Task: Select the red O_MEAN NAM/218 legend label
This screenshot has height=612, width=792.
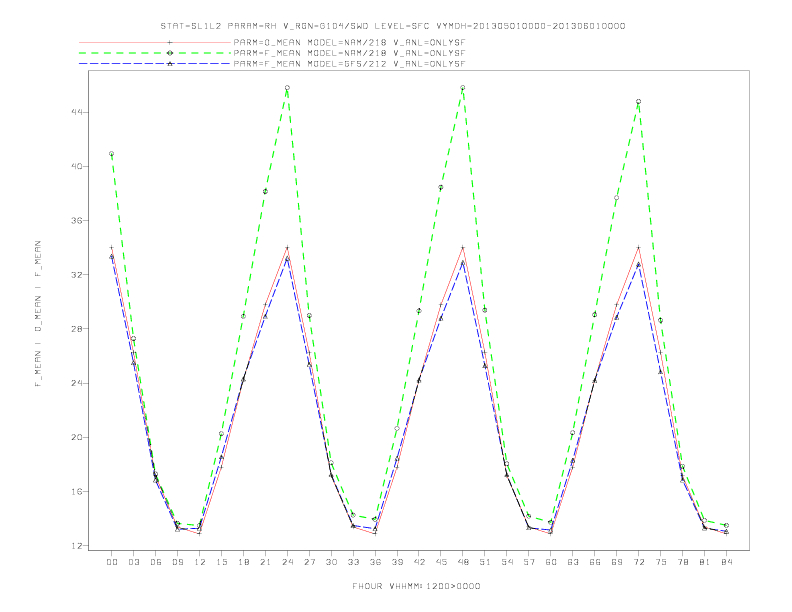Action: tap(349, 43)
